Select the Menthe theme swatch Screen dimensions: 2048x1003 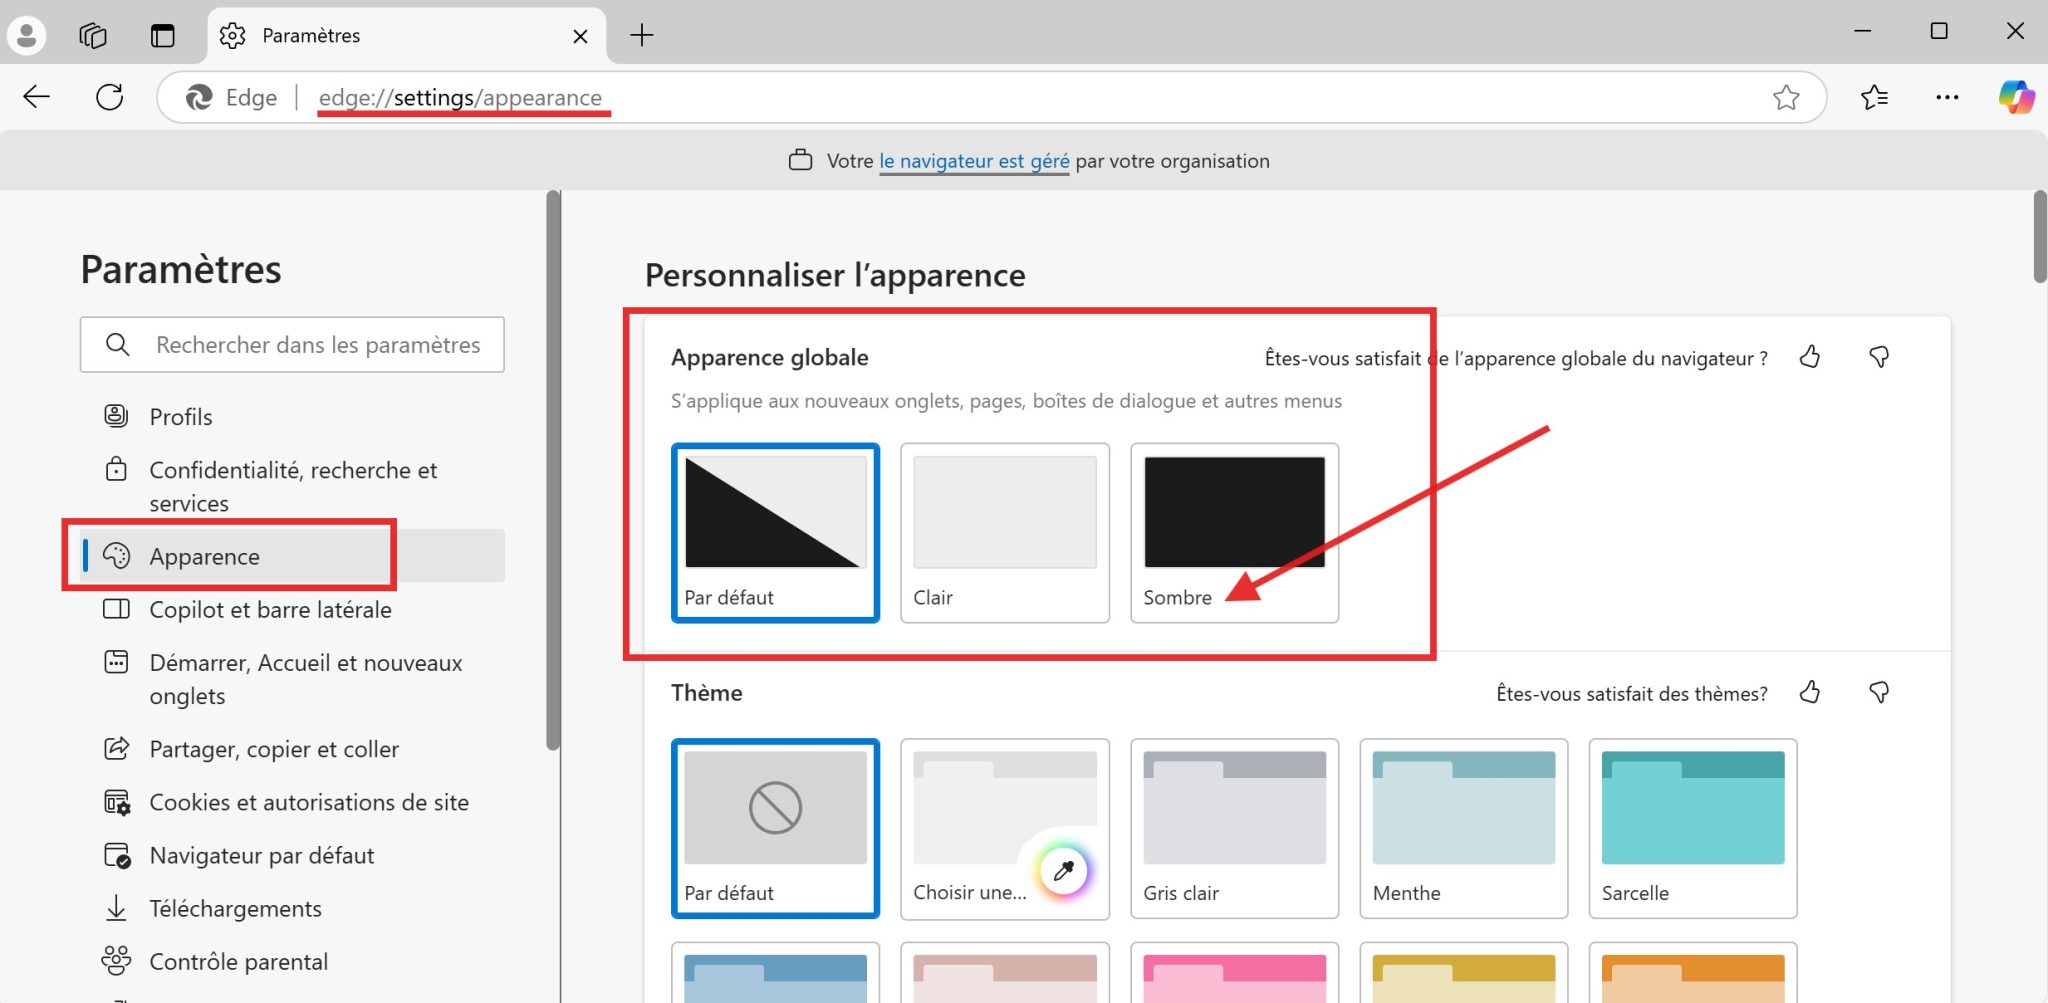[x=1463, y=828]
